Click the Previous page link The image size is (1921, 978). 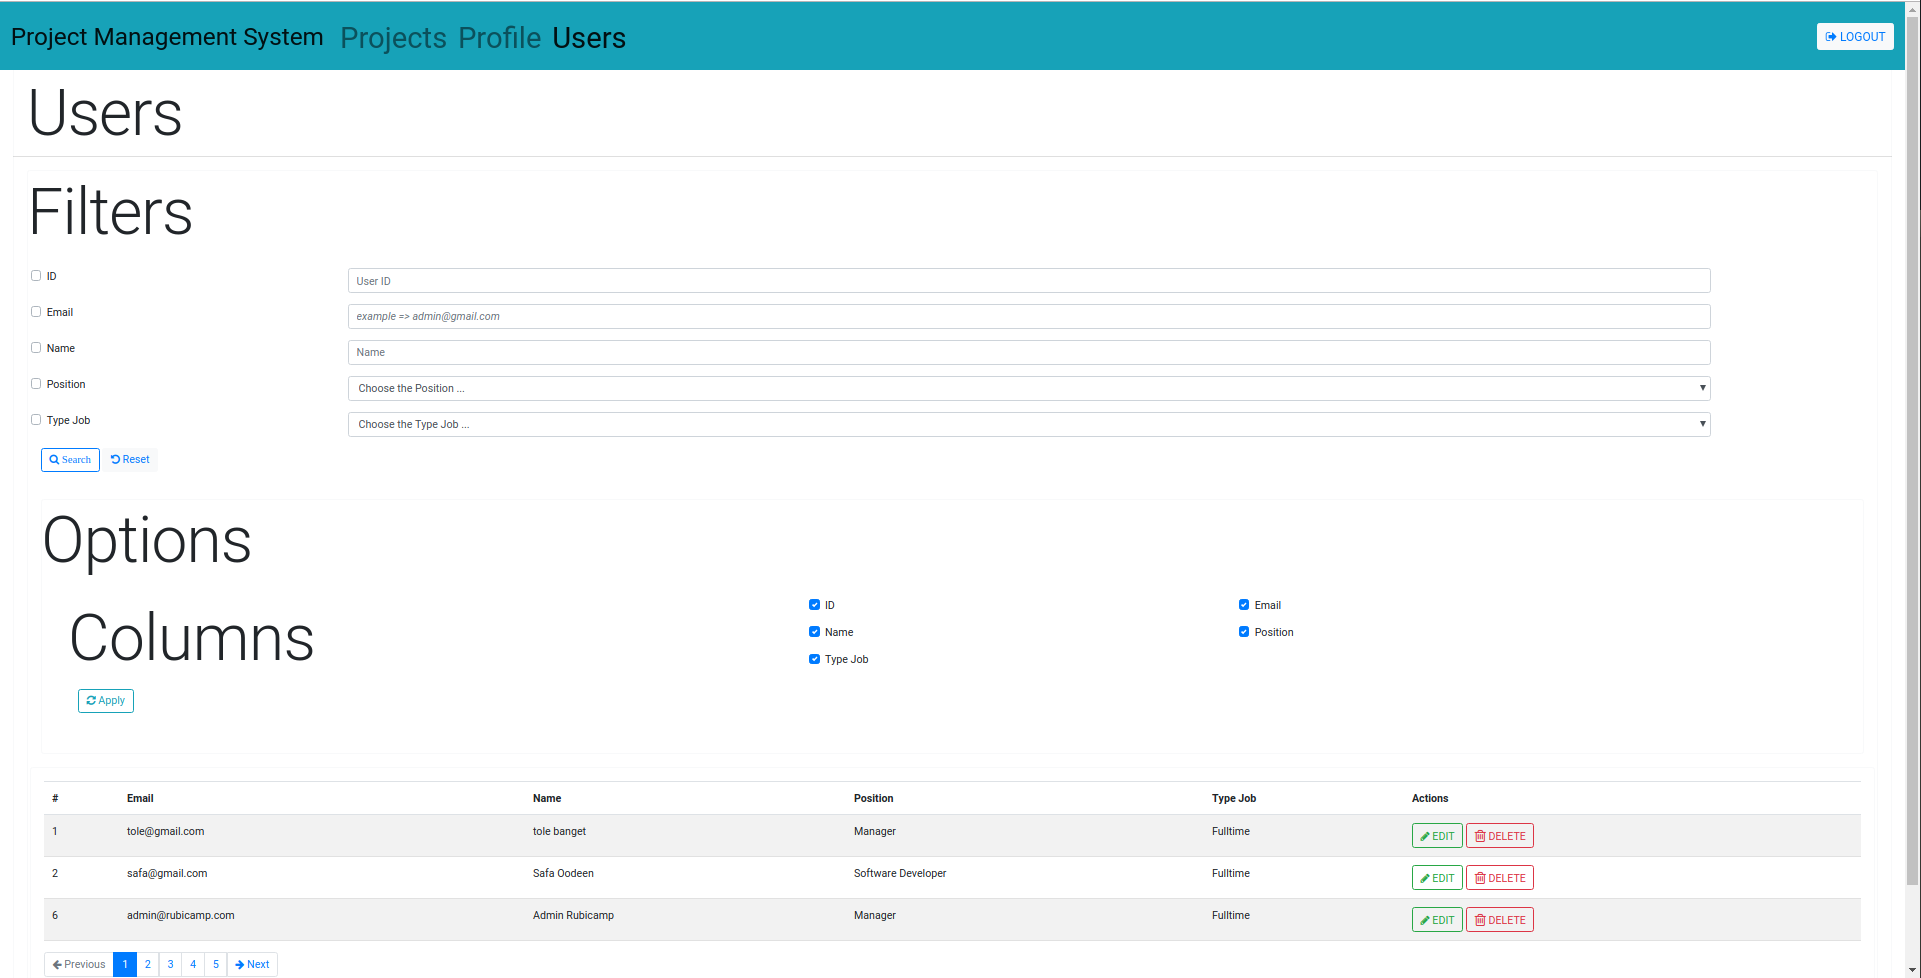tap(79, 965)
